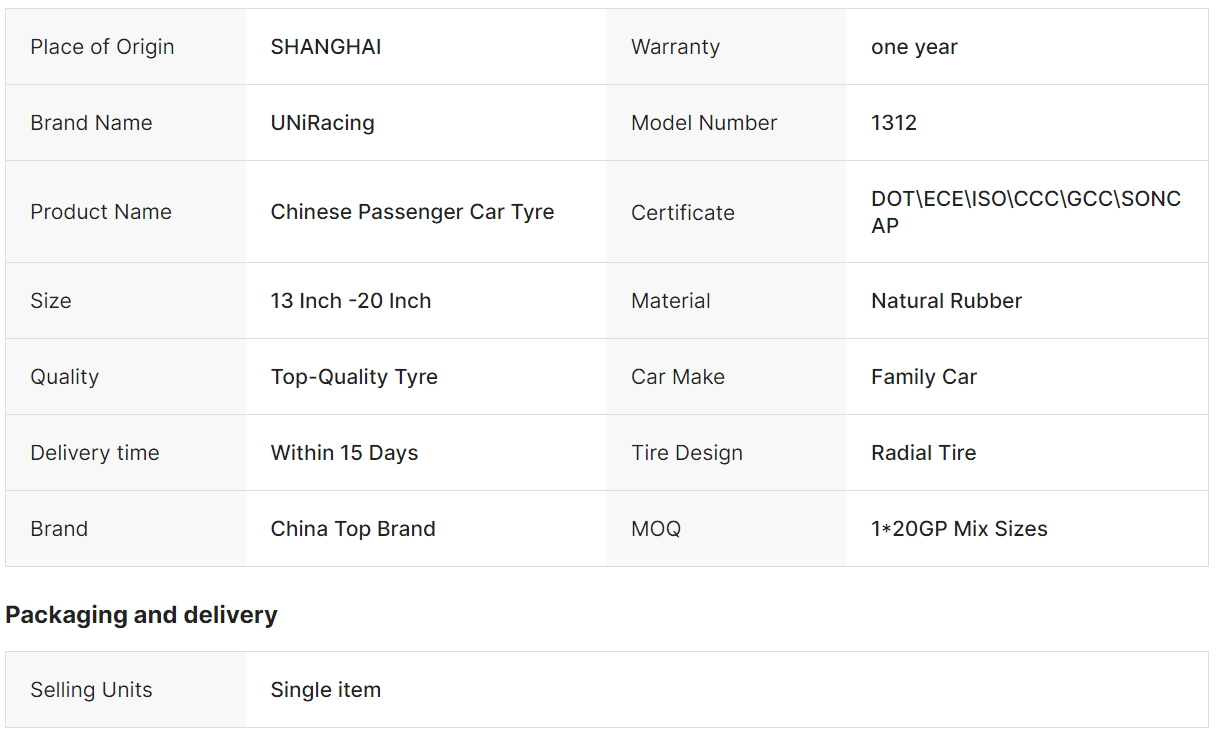The width and height of the screenshot is (1228, 738).
Task: Click the 'Certificate' label cell
Action: point(683,213)
